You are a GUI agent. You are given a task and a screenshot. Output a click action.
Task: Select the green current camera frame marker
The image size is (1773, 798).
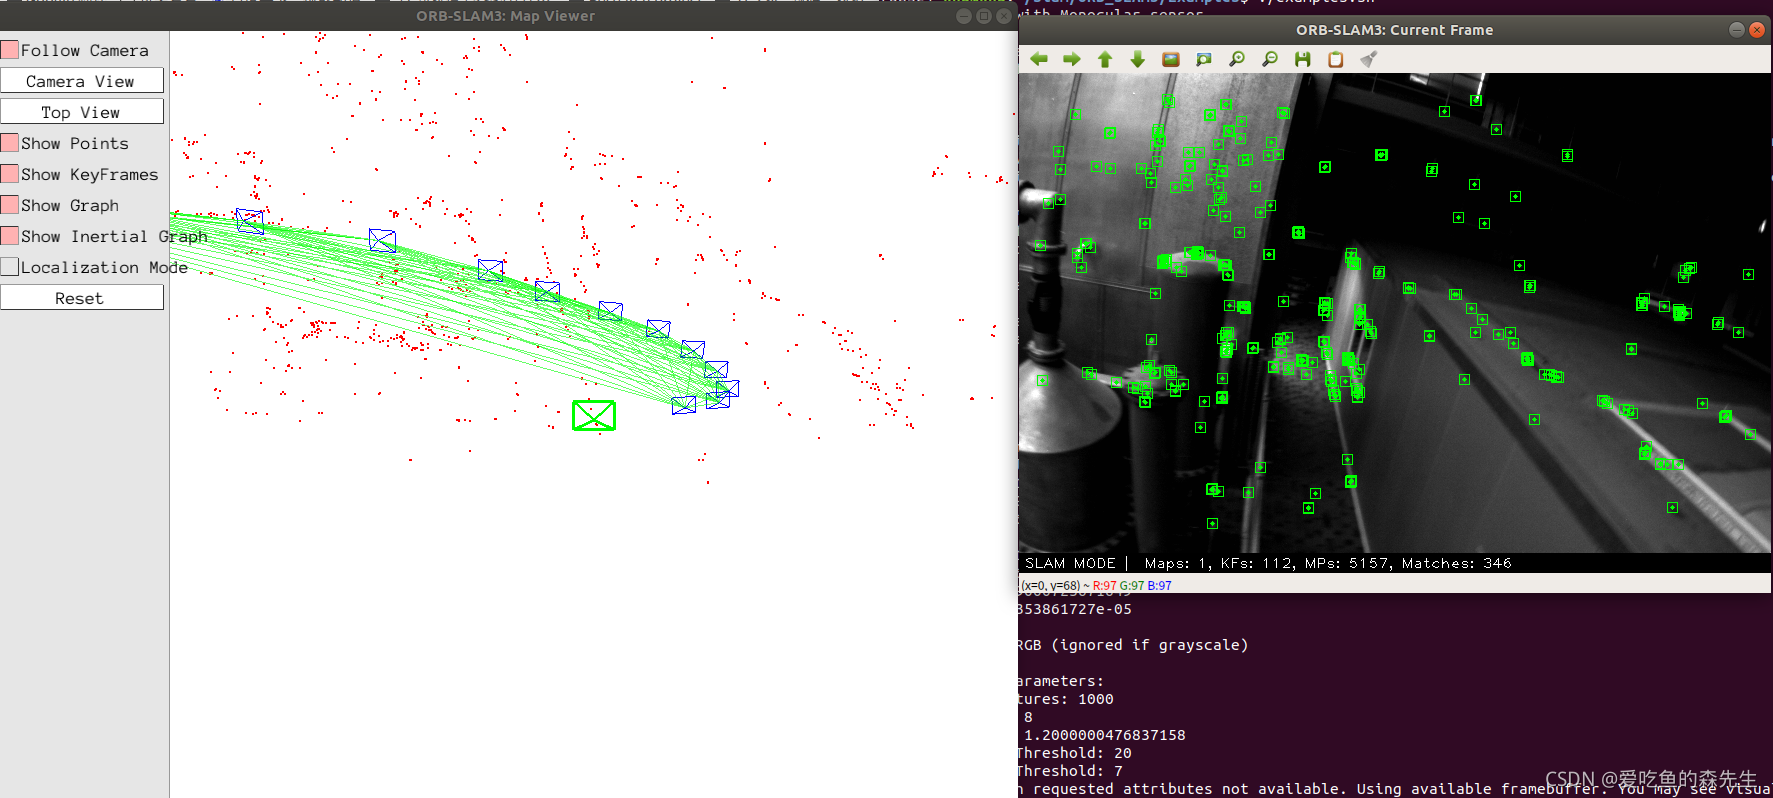pyautogui.click(x=594, y=415)
